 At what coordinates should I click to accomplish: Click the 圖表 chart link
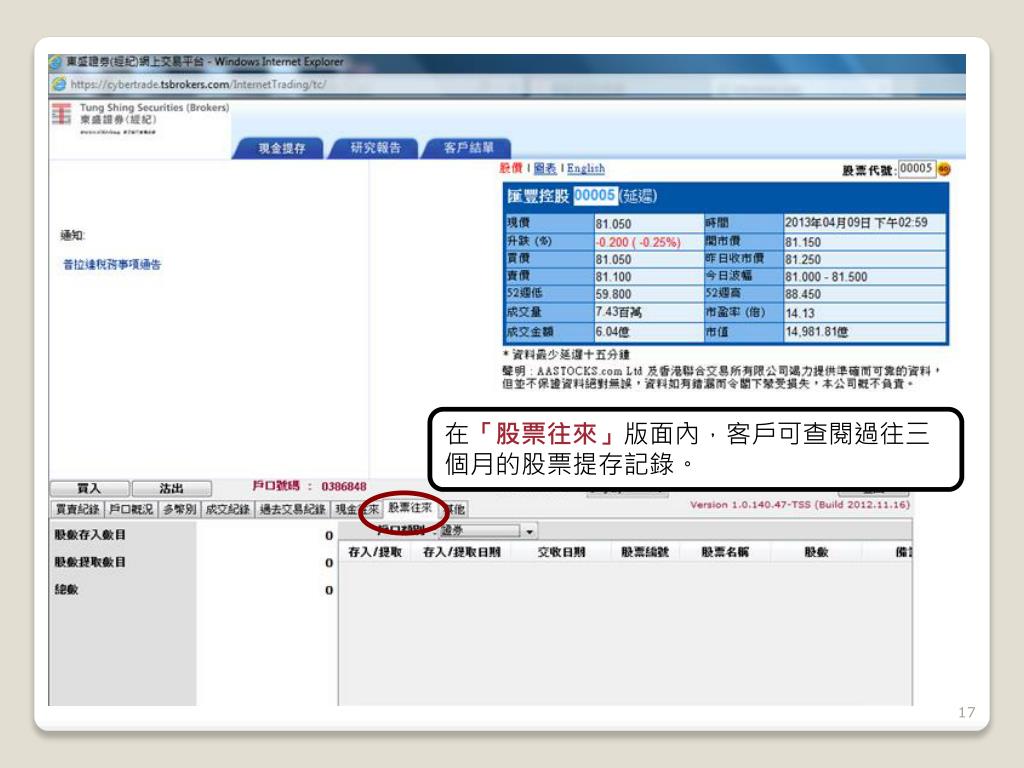(545, 168)
